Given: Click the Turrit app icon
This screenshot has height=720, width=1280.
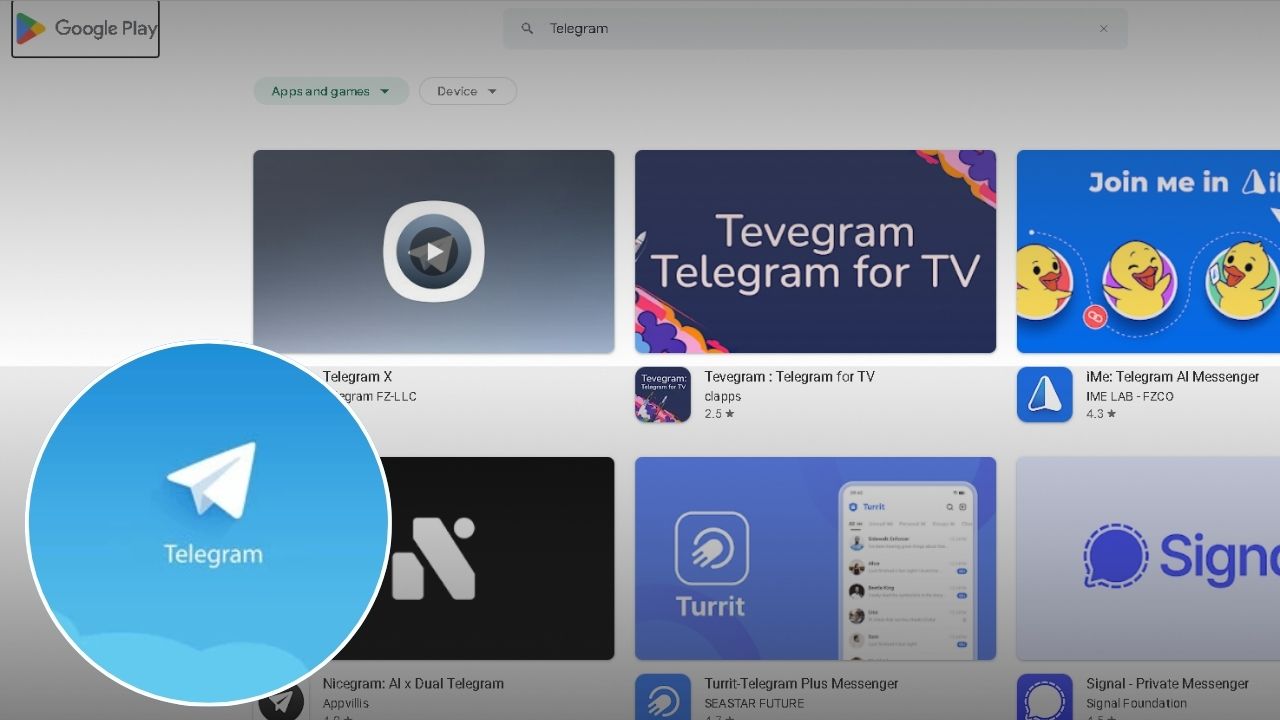Looking at the screenshot, I should 663,697.
